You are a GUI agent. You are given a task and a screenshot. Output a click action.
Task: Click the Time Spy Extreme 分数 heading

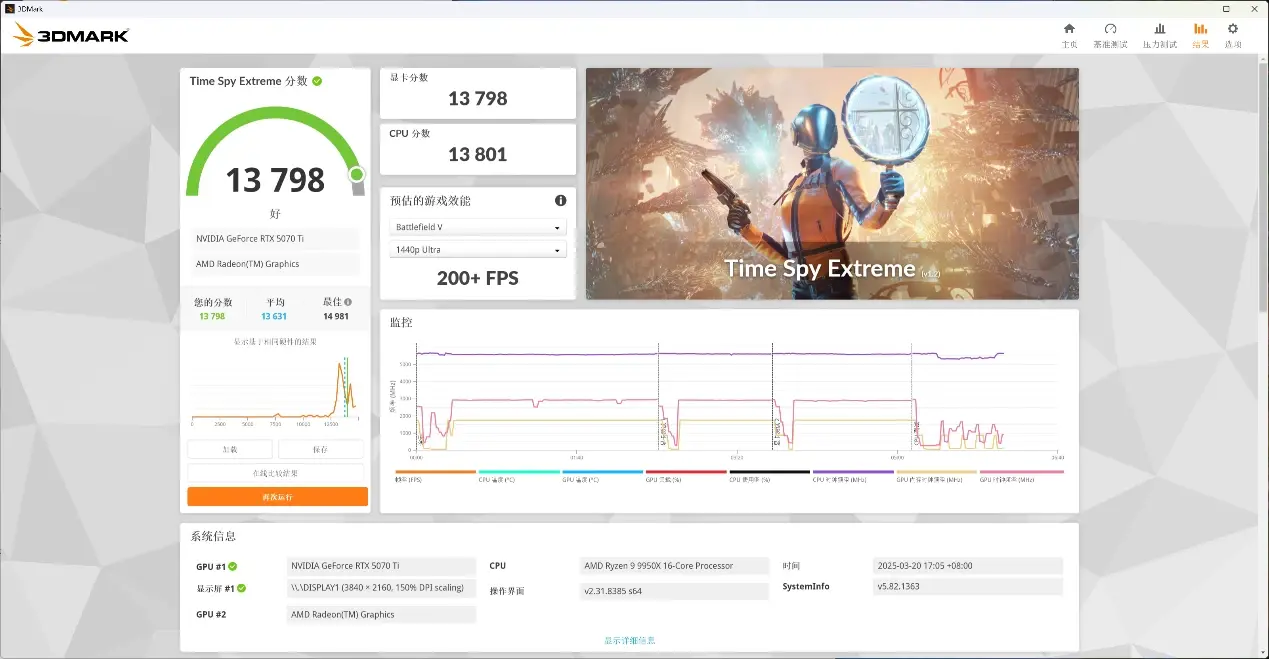249,81
